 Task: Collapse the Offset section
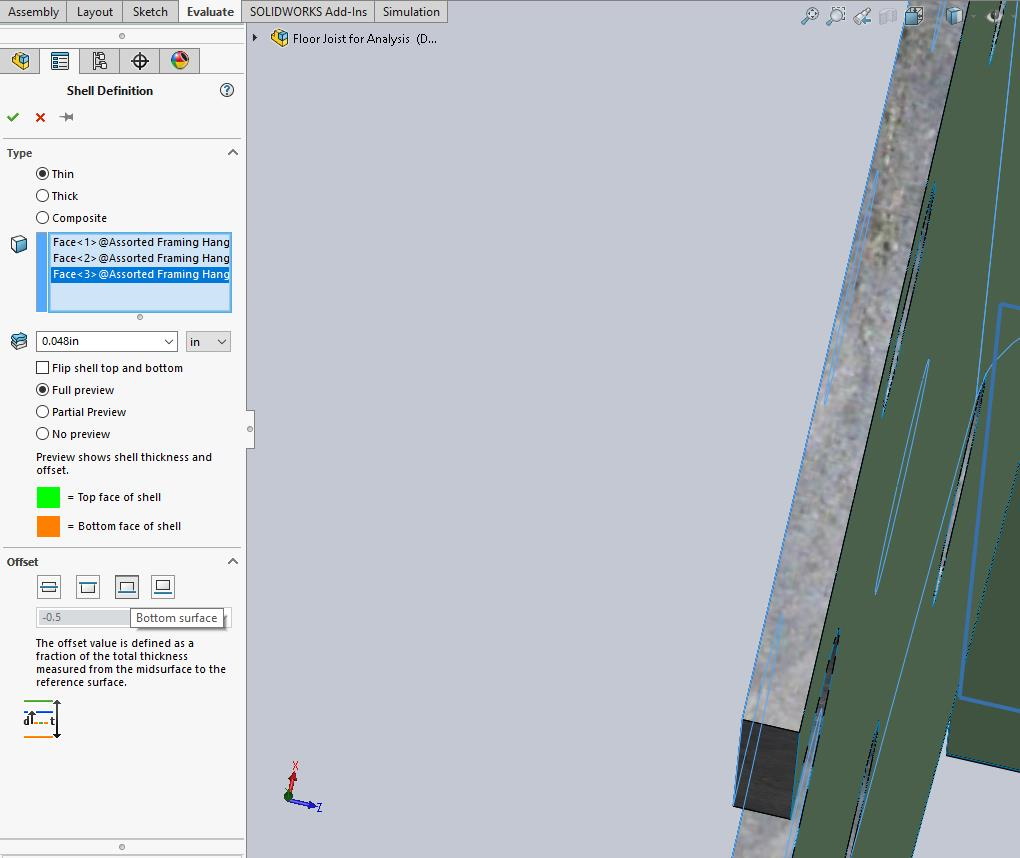(233, 561)
